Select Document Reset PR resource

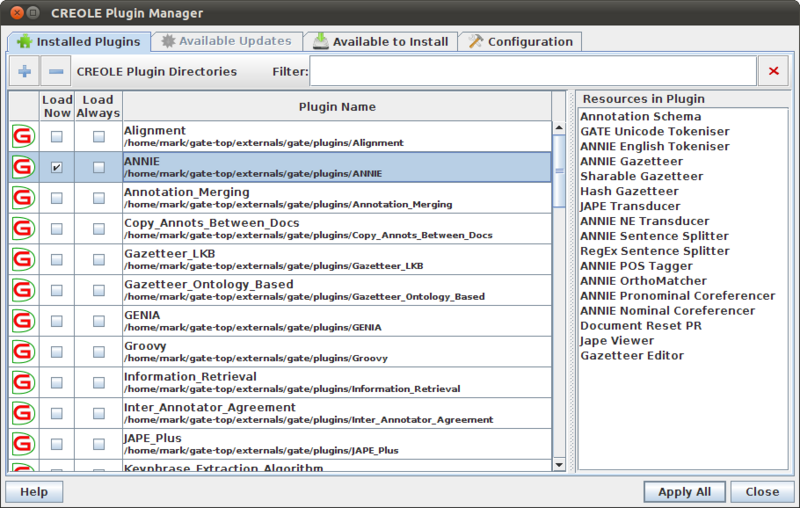click(641, 325)
